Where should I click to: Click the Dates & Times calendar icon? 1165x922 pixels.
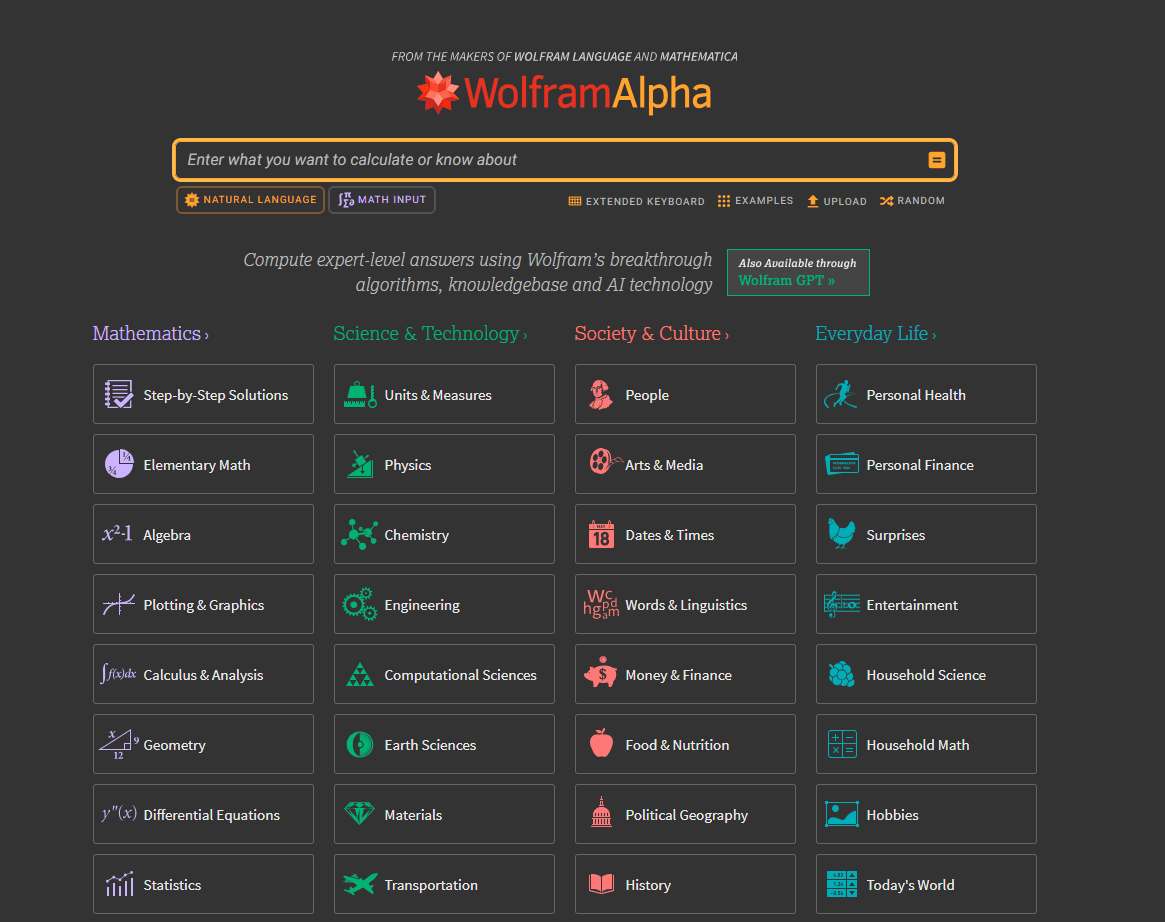pos(601,534)
